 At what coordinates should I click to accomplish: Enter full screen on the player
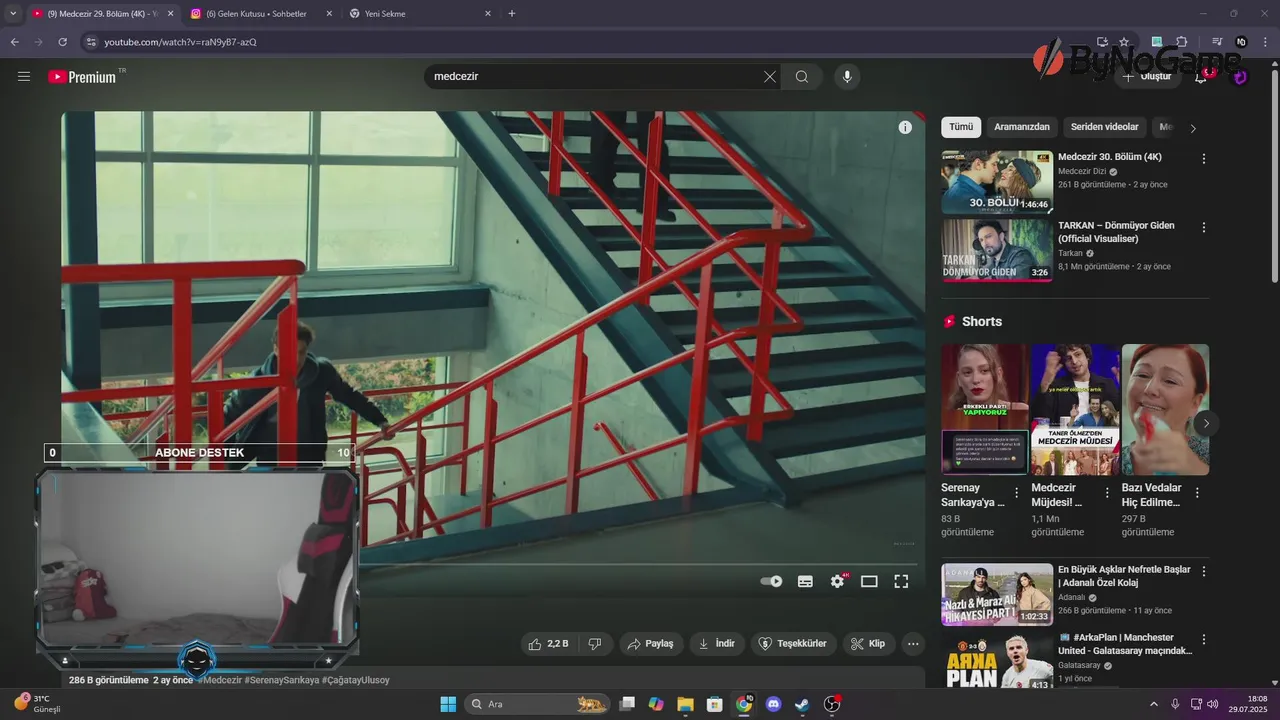pos(901,581)
